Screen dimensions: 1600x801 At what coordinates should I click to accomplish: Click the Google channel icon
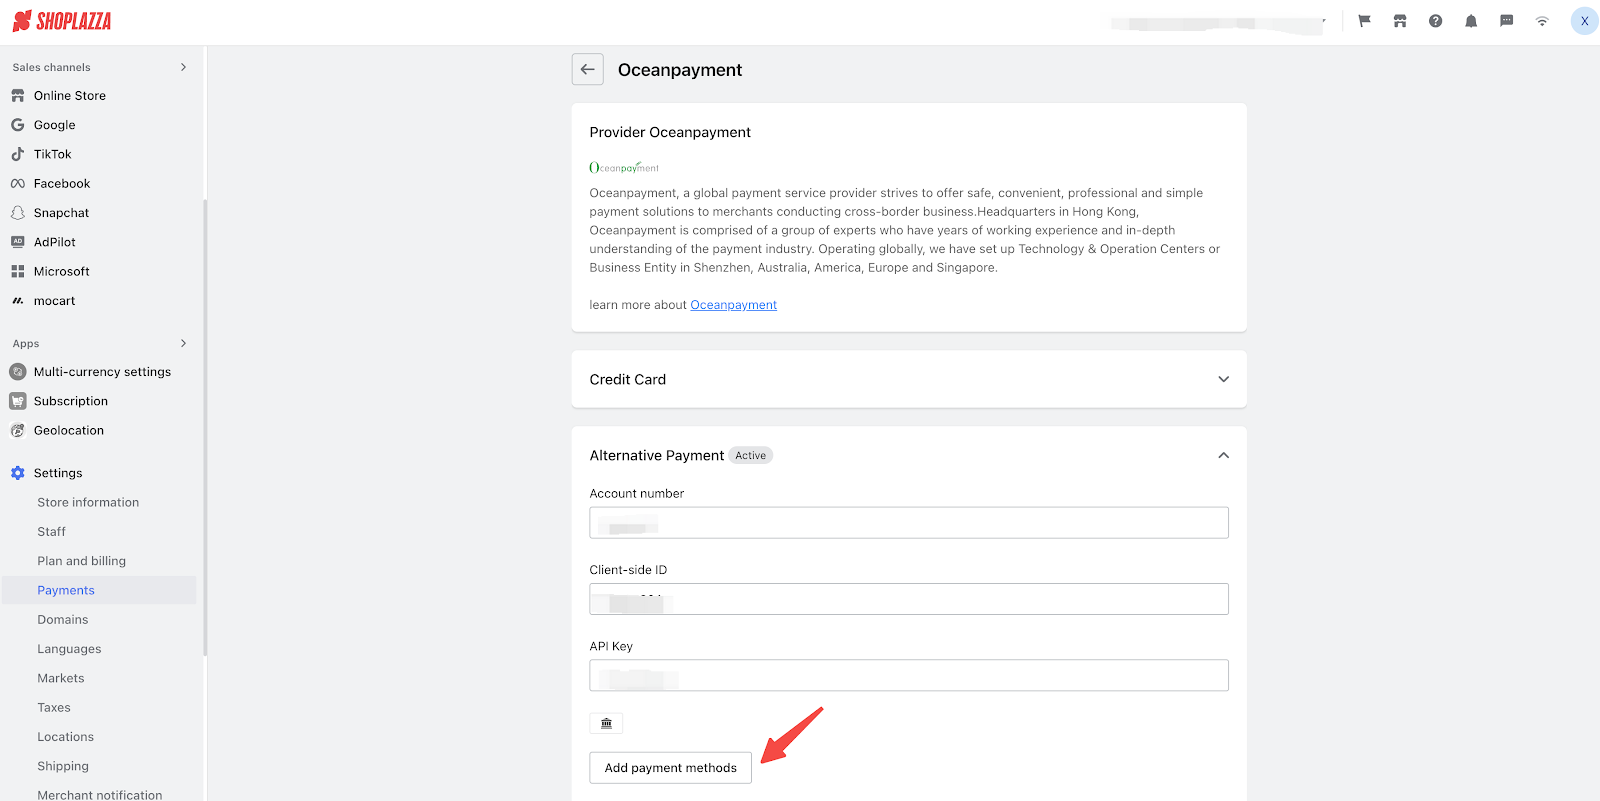(18, 125)
